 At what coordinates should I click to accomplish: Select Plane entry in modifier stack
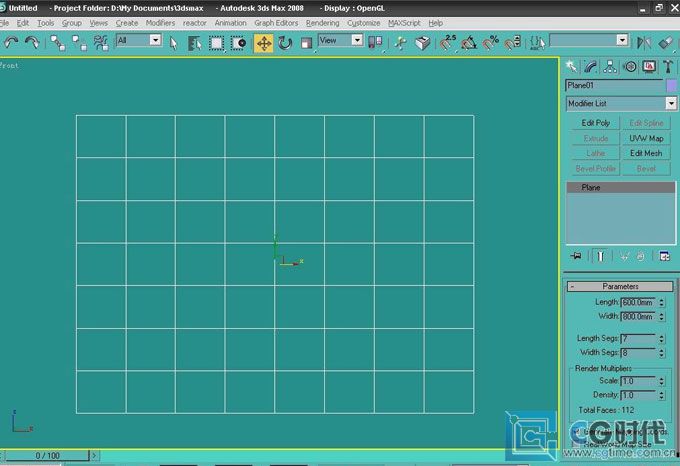tap(620, 187)
